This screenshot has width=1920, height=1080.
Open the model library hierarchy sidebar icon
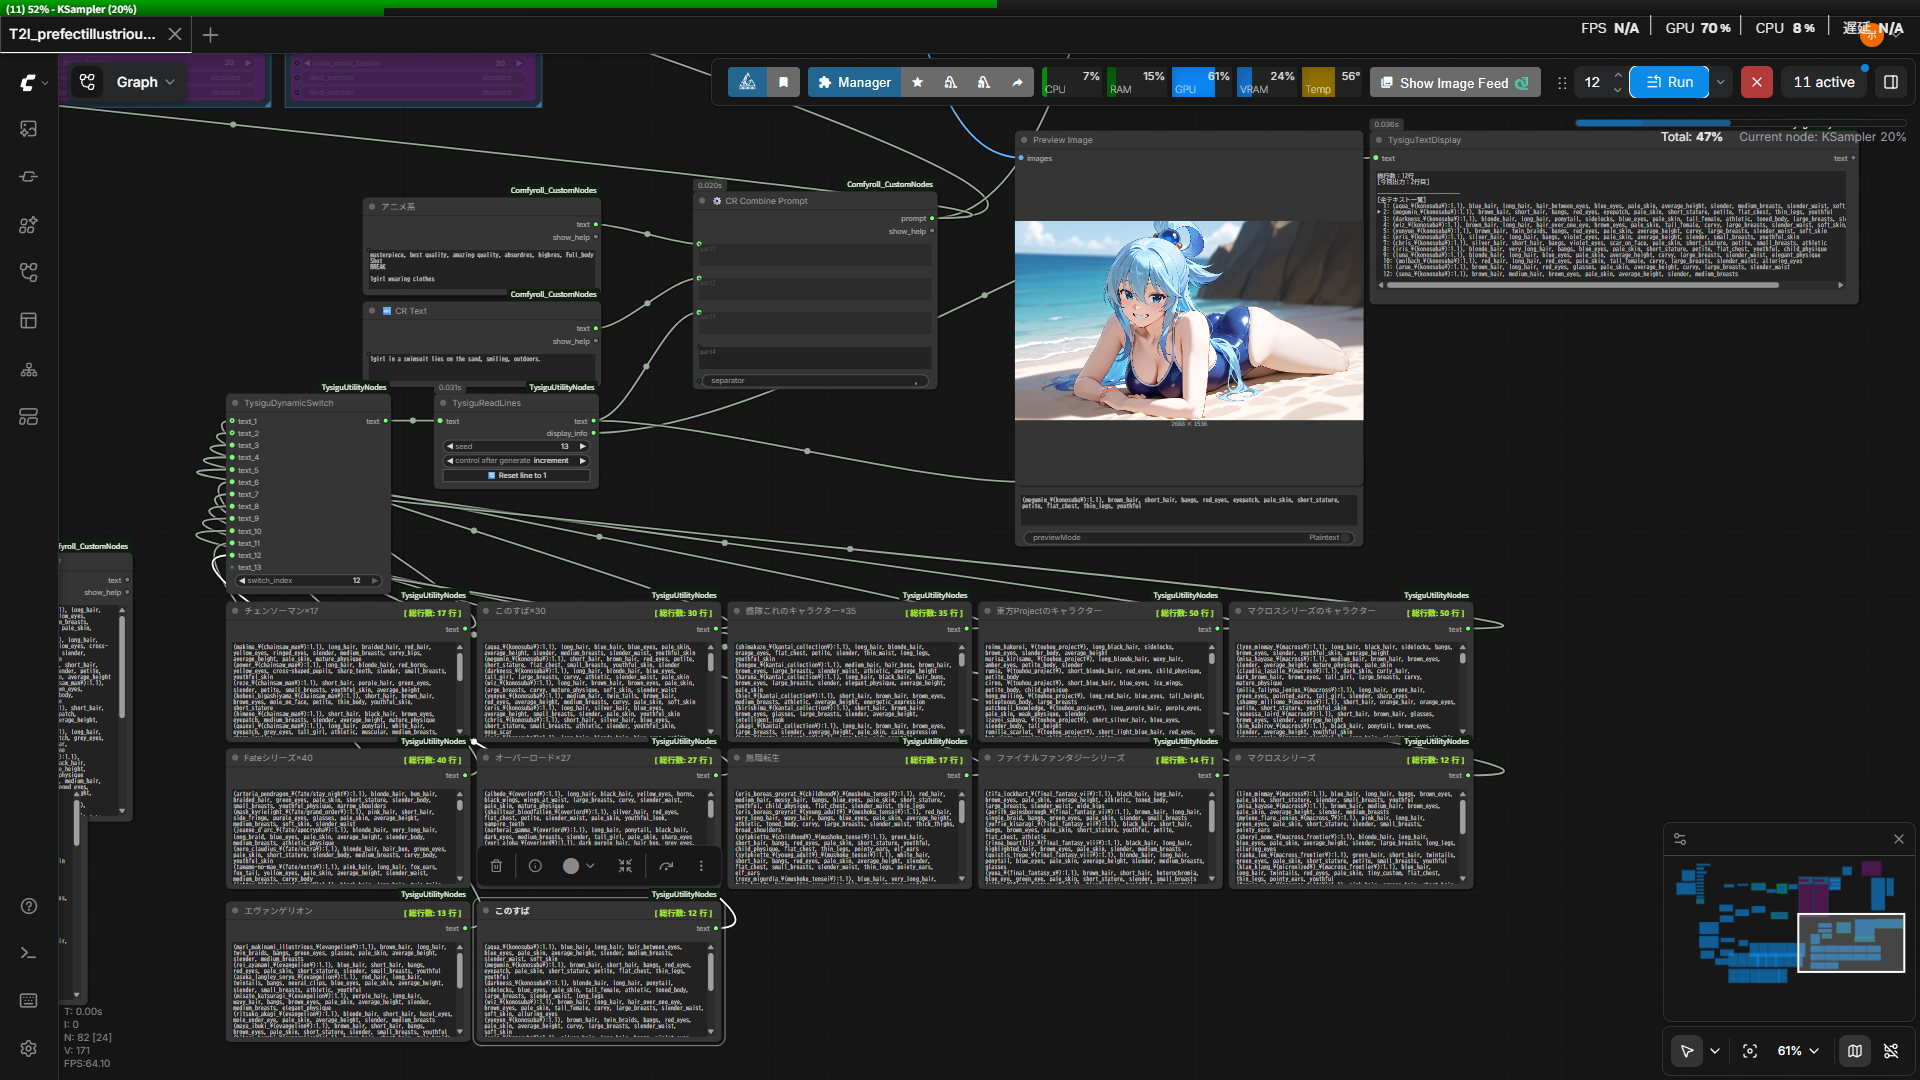point(28,369)
